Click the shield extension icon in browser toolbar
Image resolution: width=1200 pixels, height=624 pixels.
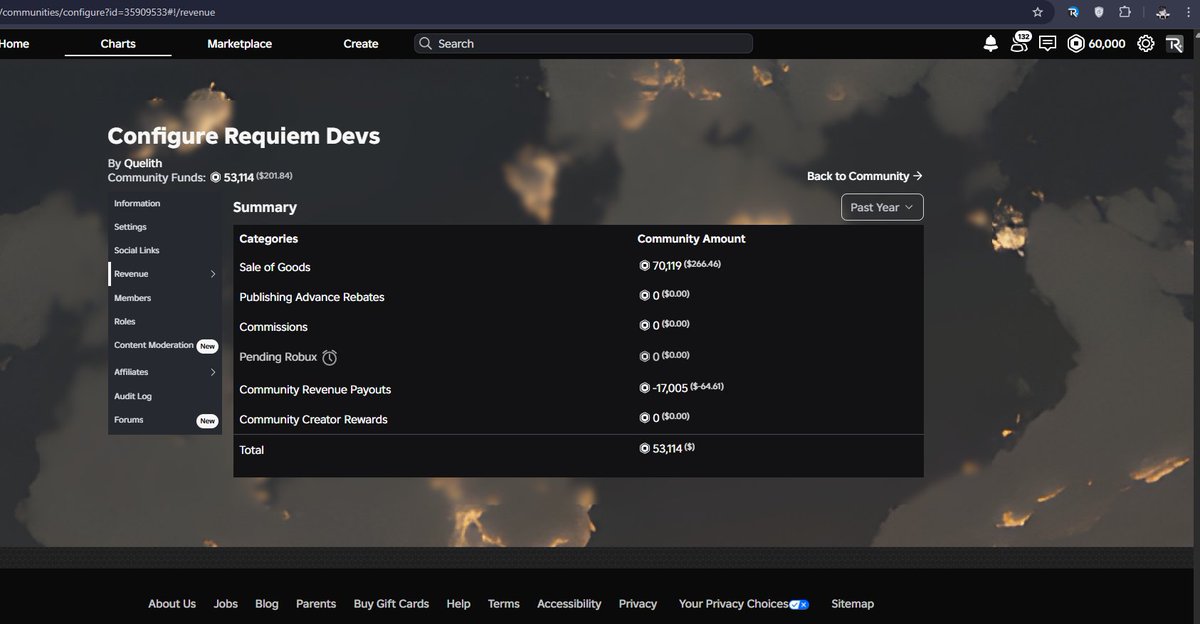pos(1099,12)
